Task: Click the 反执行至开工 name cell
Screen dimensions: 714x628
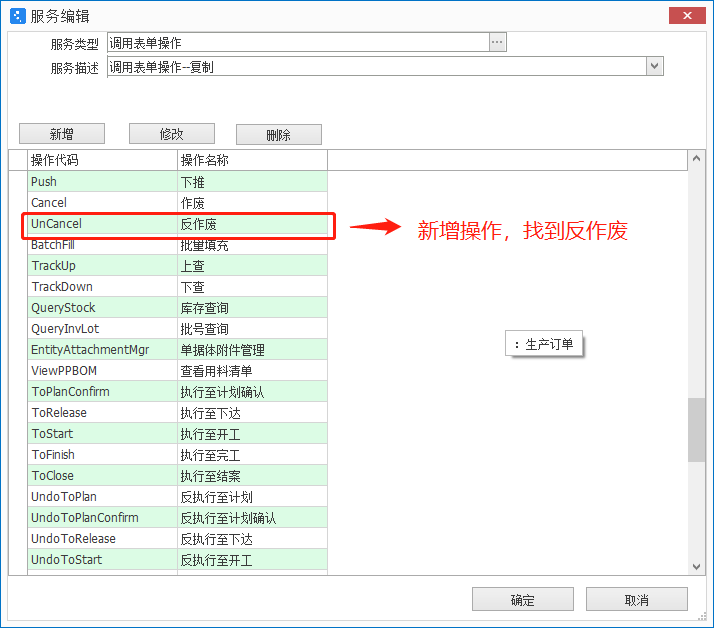Action: pos(252,559)
